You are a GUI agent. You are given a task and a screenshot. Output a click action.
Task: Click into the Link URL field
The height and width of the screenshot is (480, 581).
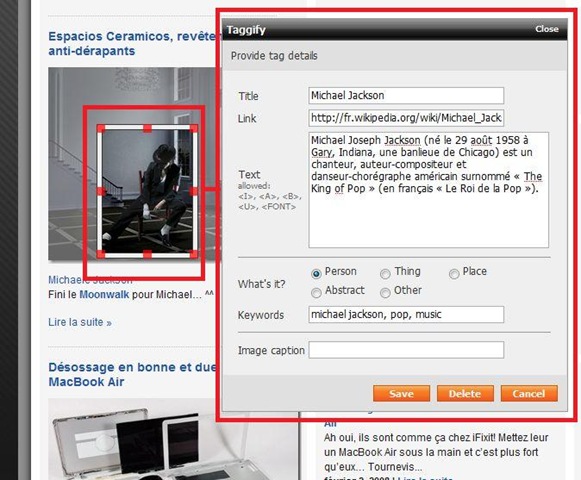pos(406,118)
